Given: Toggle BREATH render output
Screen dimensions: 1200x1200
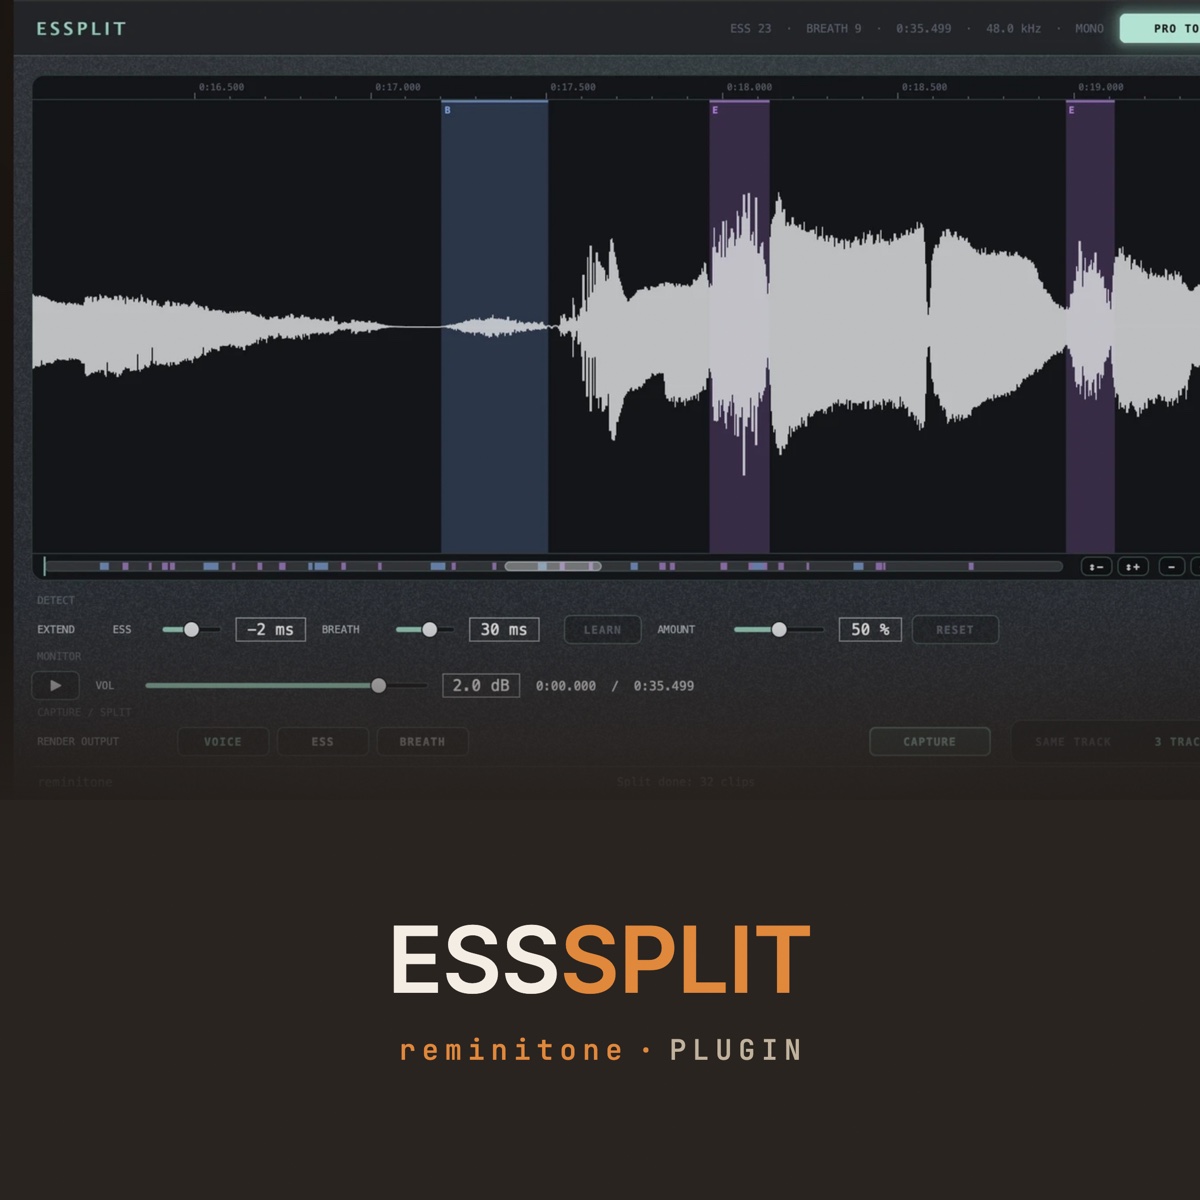Looking at the screenshot, I should tap(422, 742).
